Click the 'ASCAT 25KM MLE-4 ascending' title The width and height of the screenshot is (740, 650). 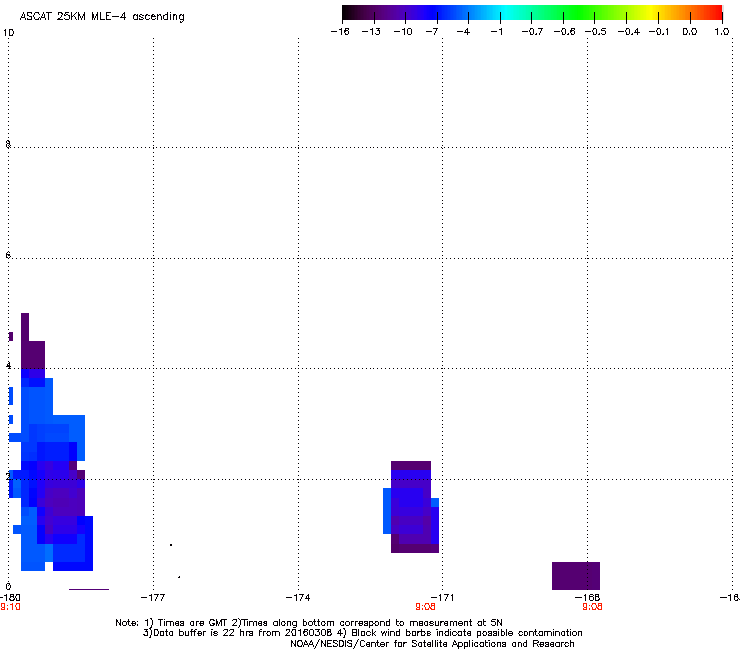click(x=102, y=17)
